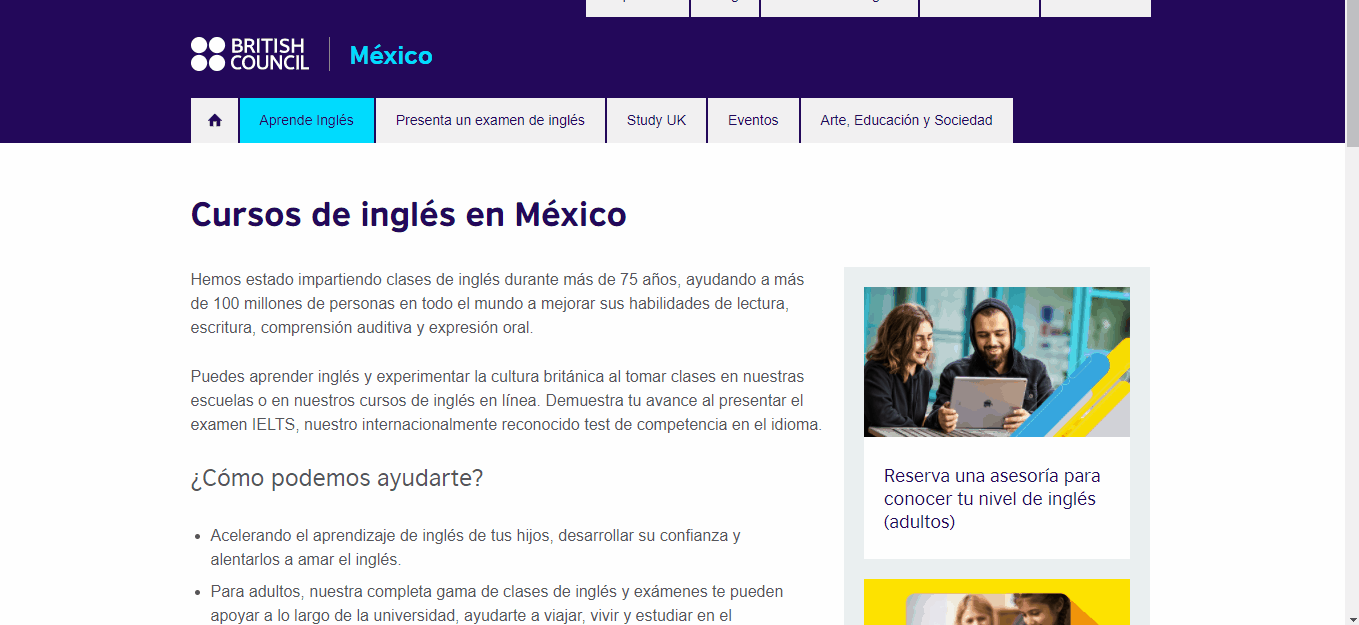
Task: Open the Aprende Inglés tab
Action: pyautogui.click(x=307, y=120)
